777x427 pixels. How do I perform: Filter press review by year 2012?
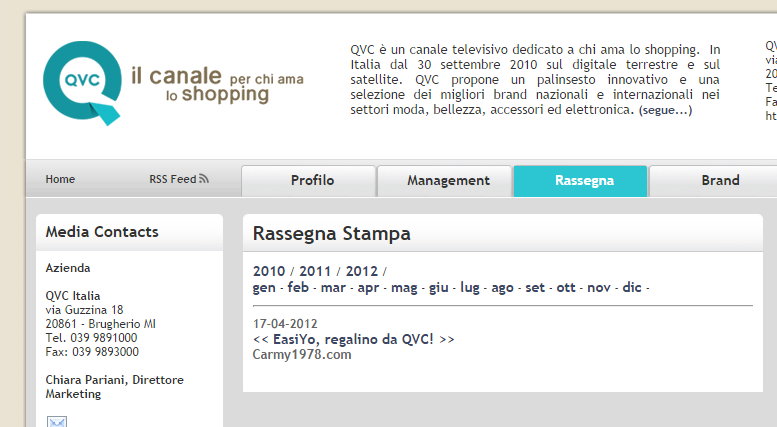point(361,271)
